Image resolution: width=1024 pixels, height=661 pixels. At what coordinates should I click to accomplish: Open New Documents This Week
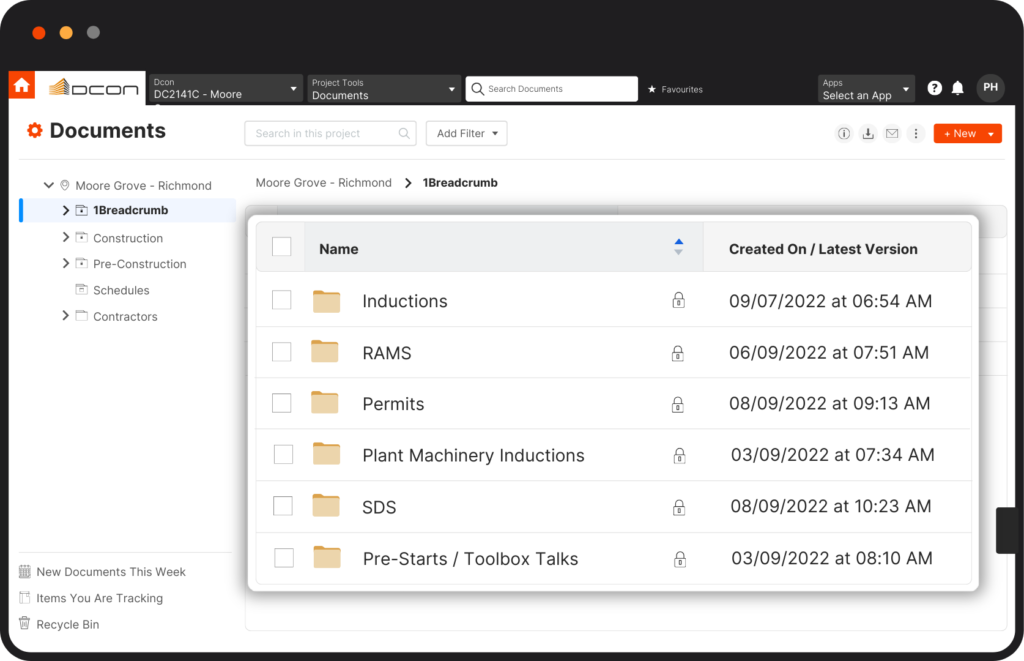click(x=111, y=572)
